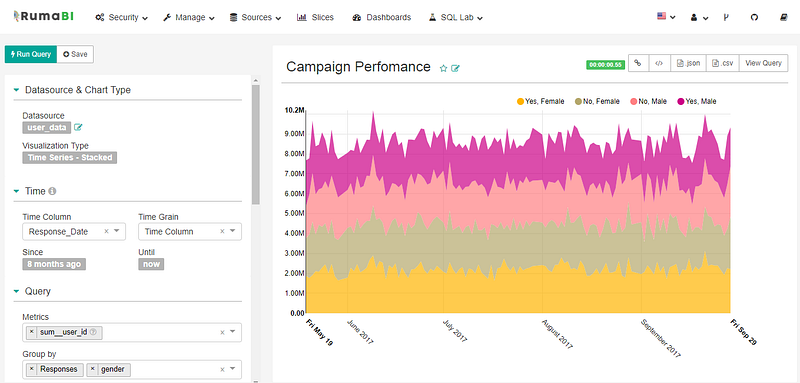Image resolution: width=800 pixels, height=383 pixels.
Task: Collapse the Datasource & Chart Type section
Action: (16, 90)
